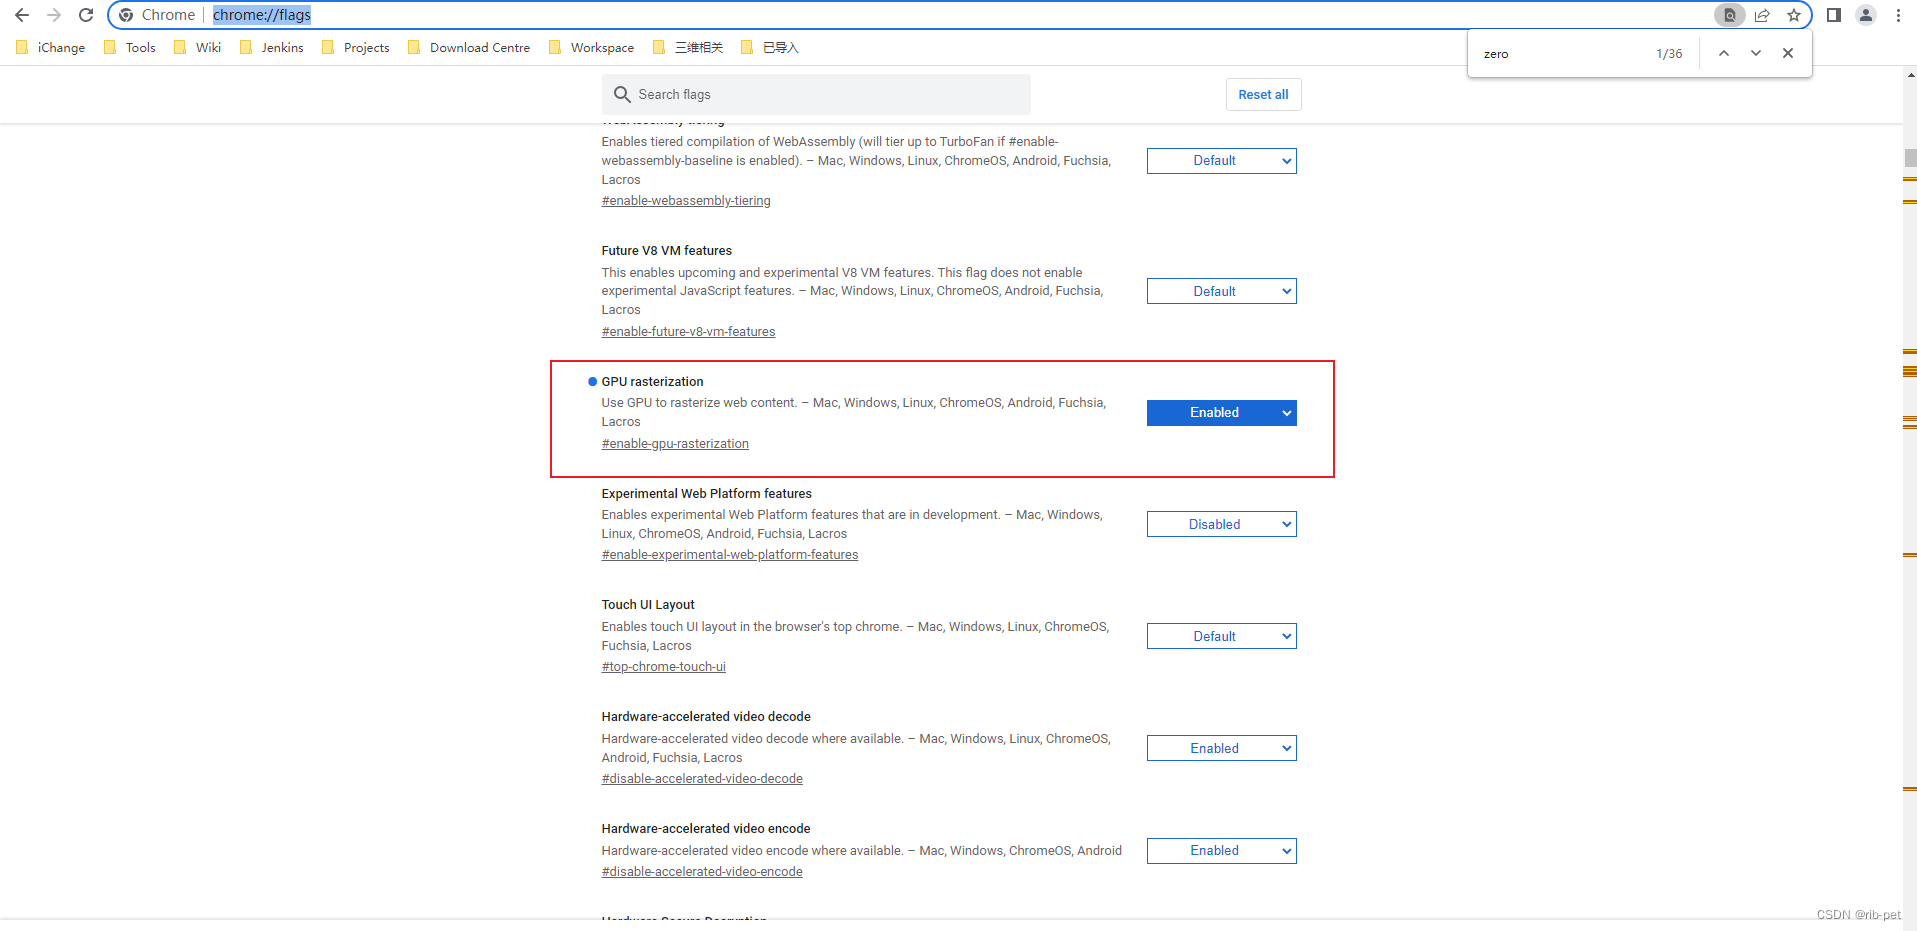Image resolution: width=1917 pixels, height=931 pixels.
Task: Open the #top-chrome-touch-ui link
Action: point(664,666)
